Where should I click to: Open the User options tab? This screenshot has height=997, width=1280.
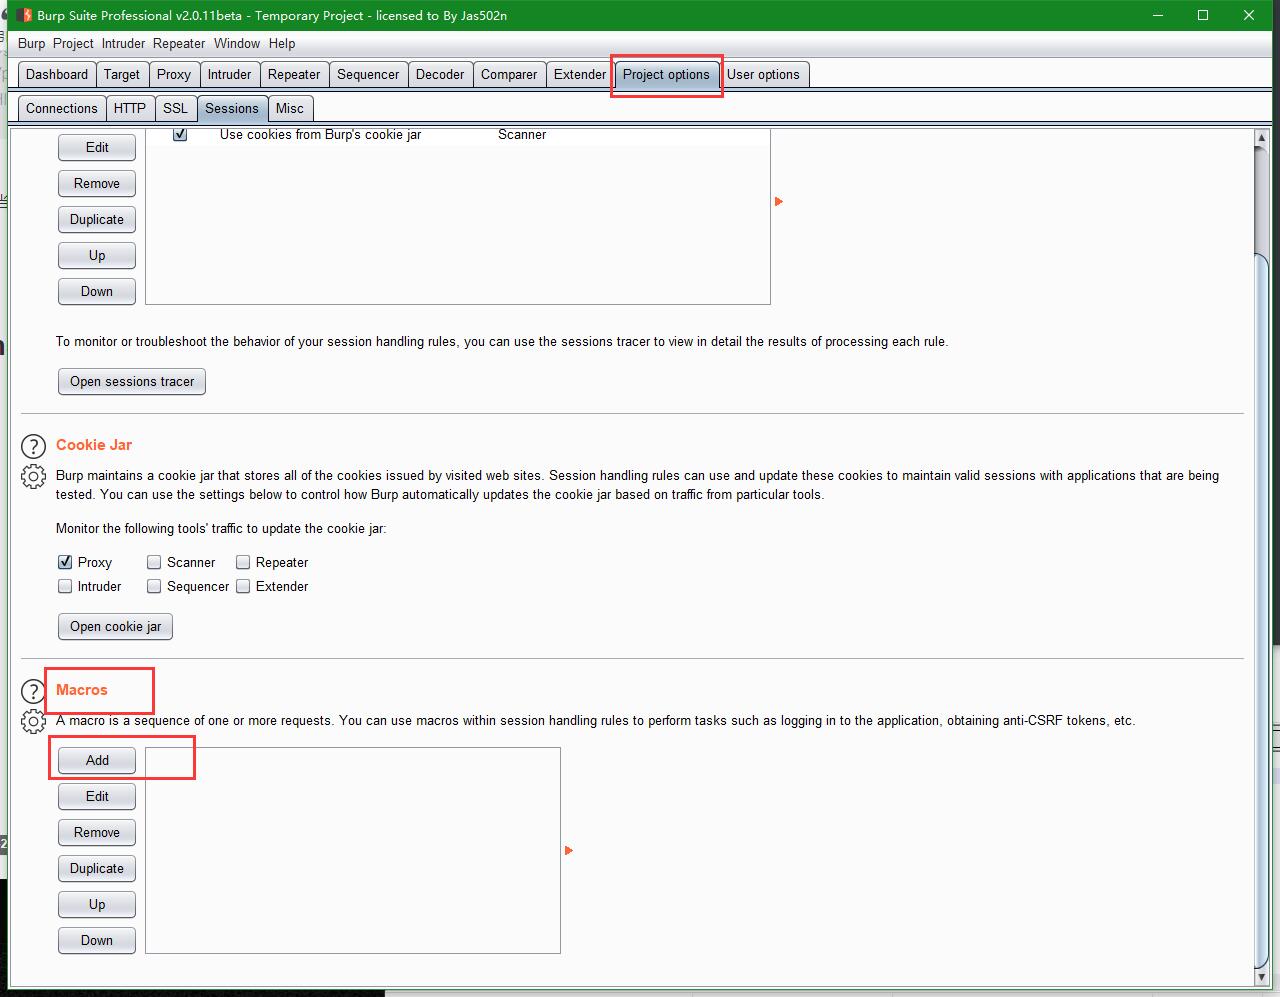point(765,74)
